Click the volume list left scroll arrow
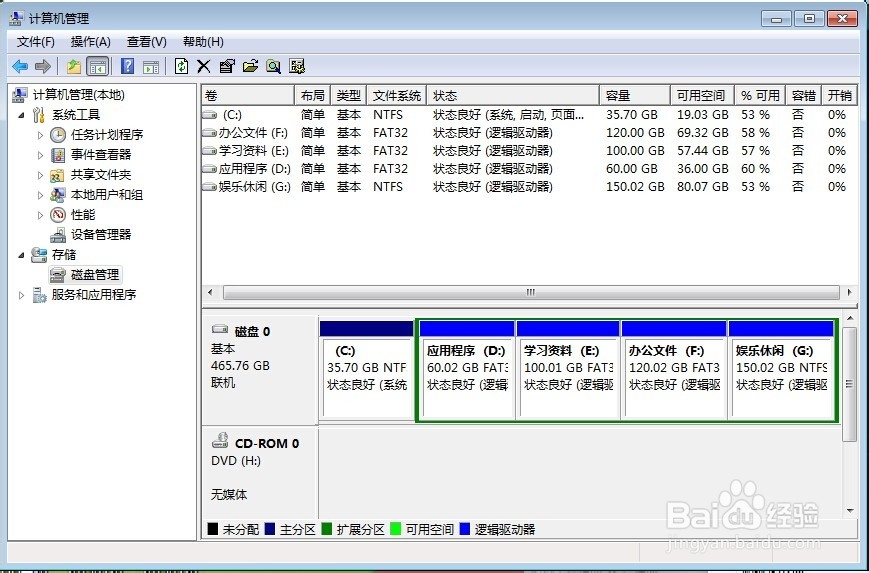Image resolution: width=869 pixels, height=573 pixels. click(210, 292)
